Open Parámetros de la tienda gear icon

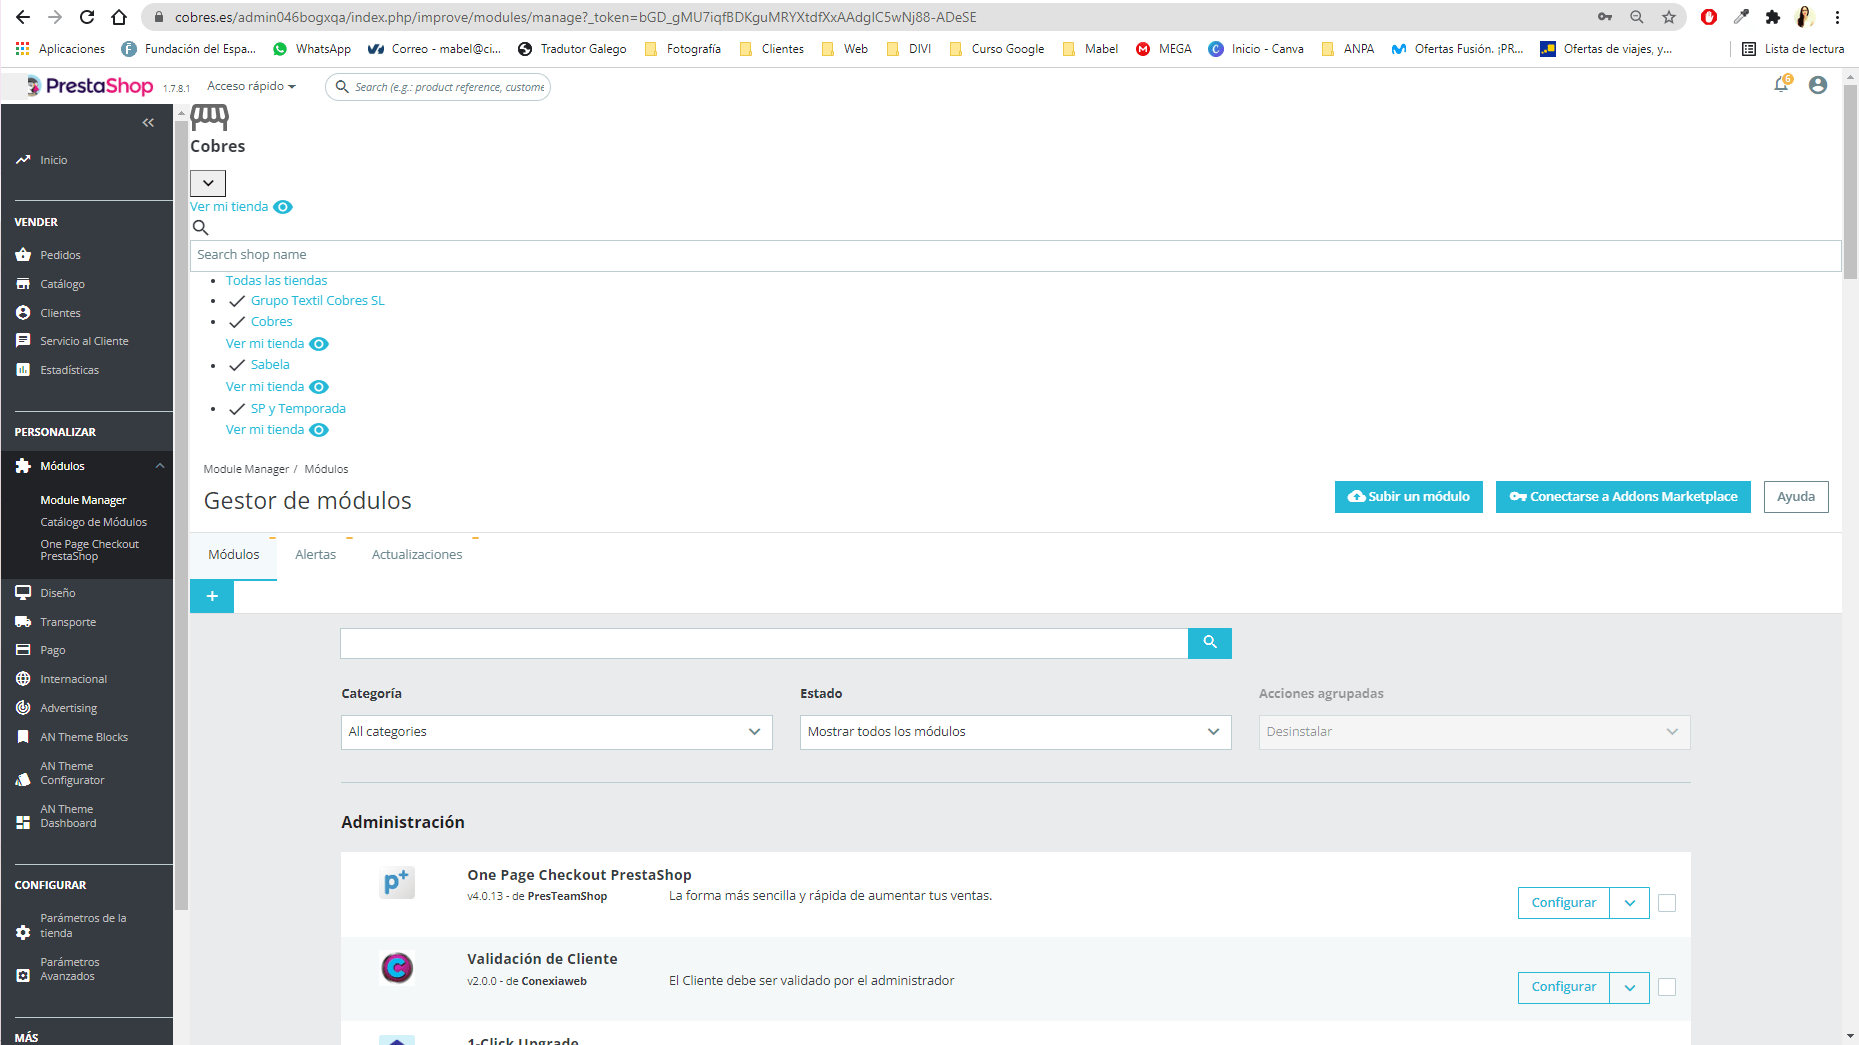(23, 932)
